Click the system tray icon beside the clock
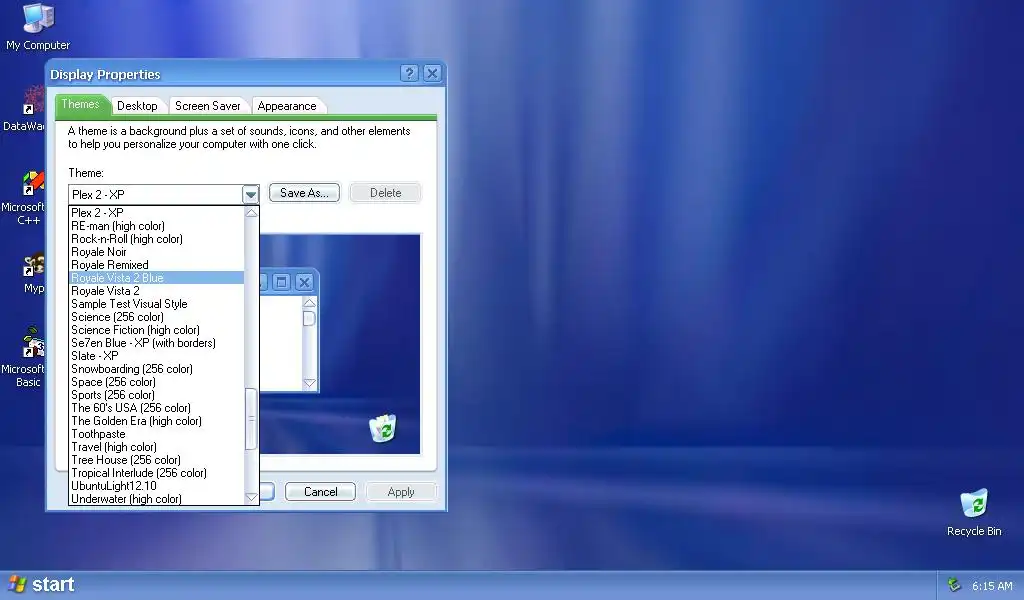This screenshot has height=600, width=1024. [x=954, y=584]
